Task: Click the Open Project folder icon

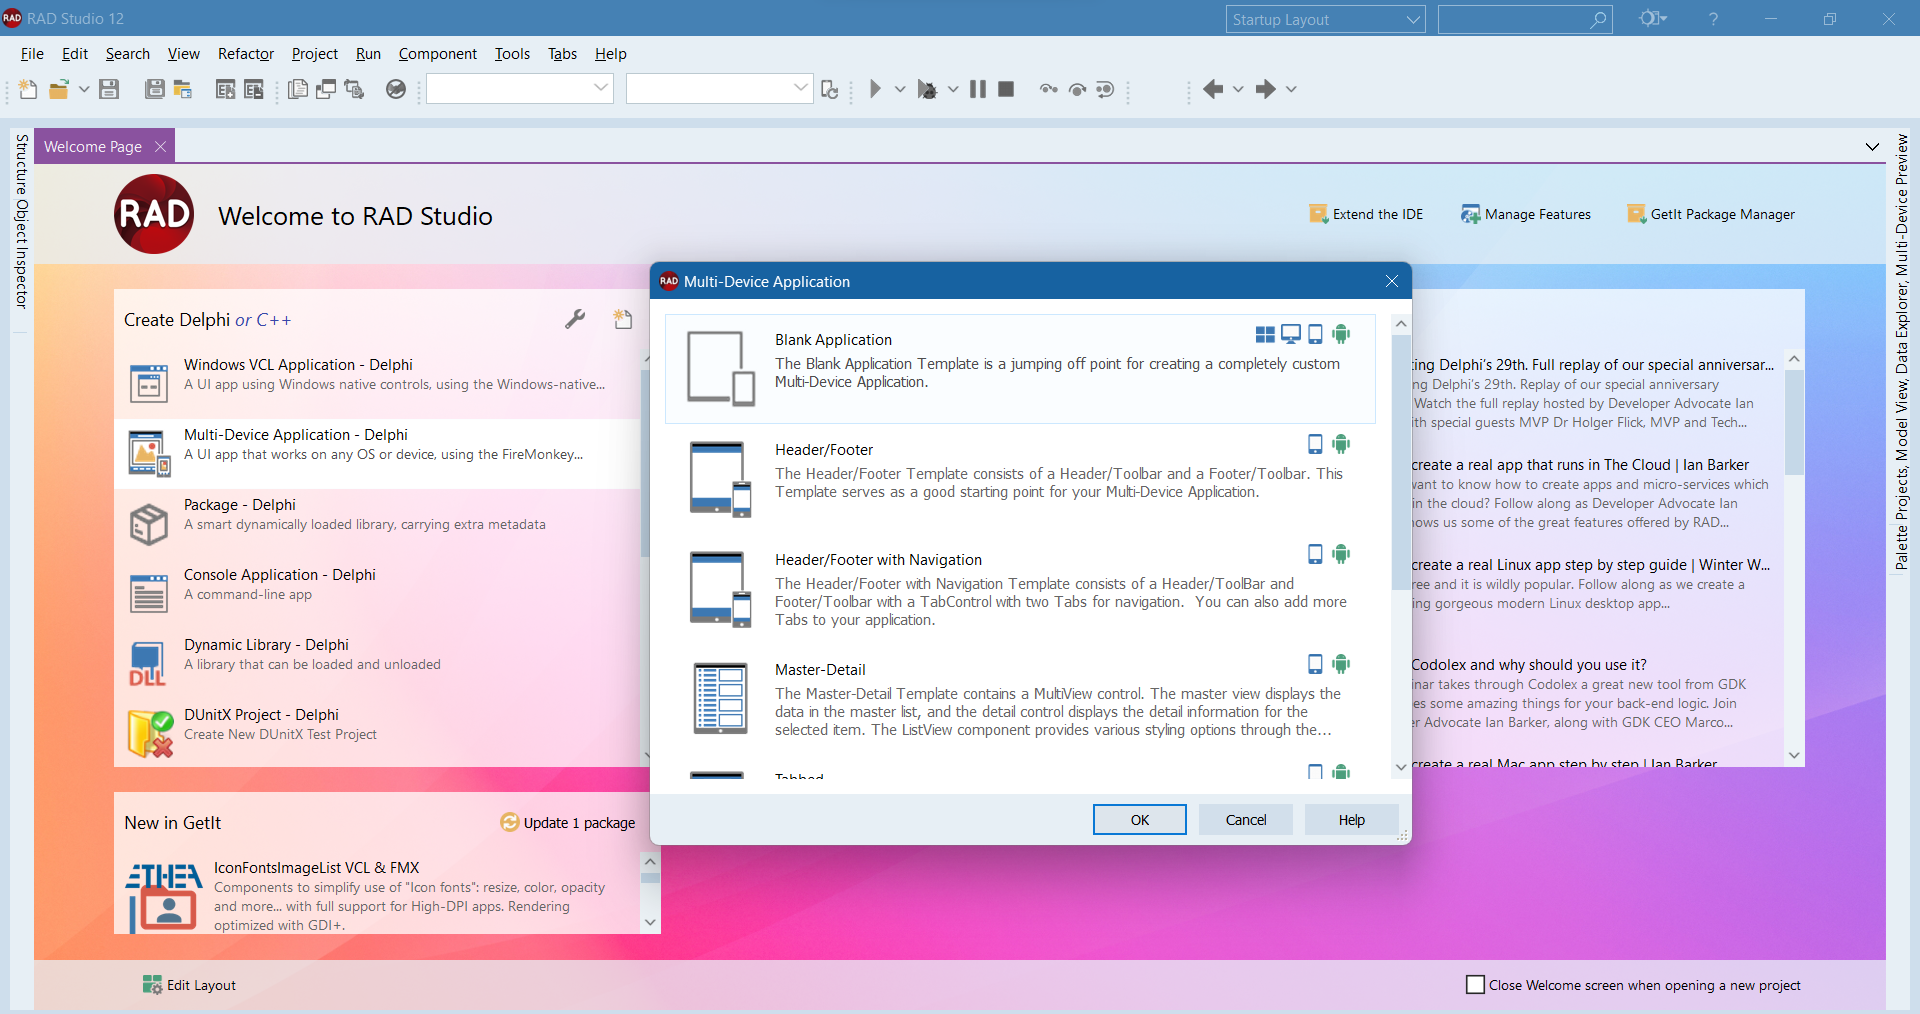Action: 59,90
